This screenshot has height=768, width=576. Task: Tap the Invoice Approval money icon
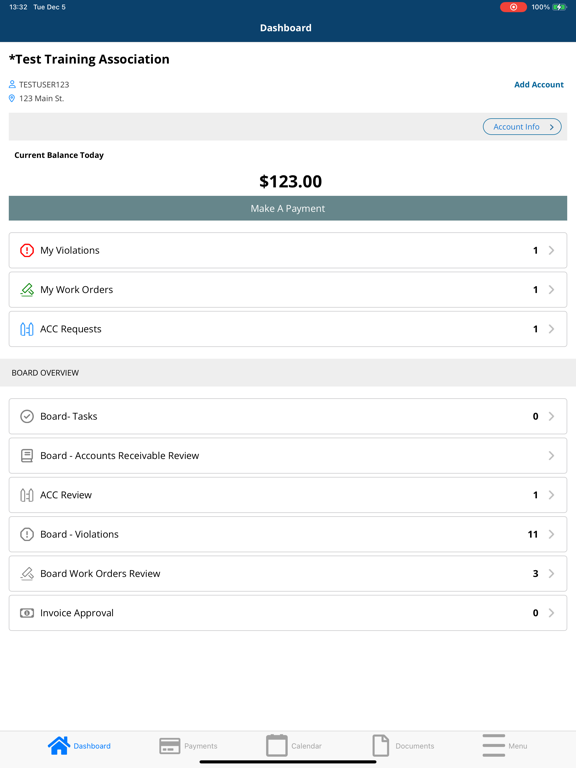pos(26,613)
